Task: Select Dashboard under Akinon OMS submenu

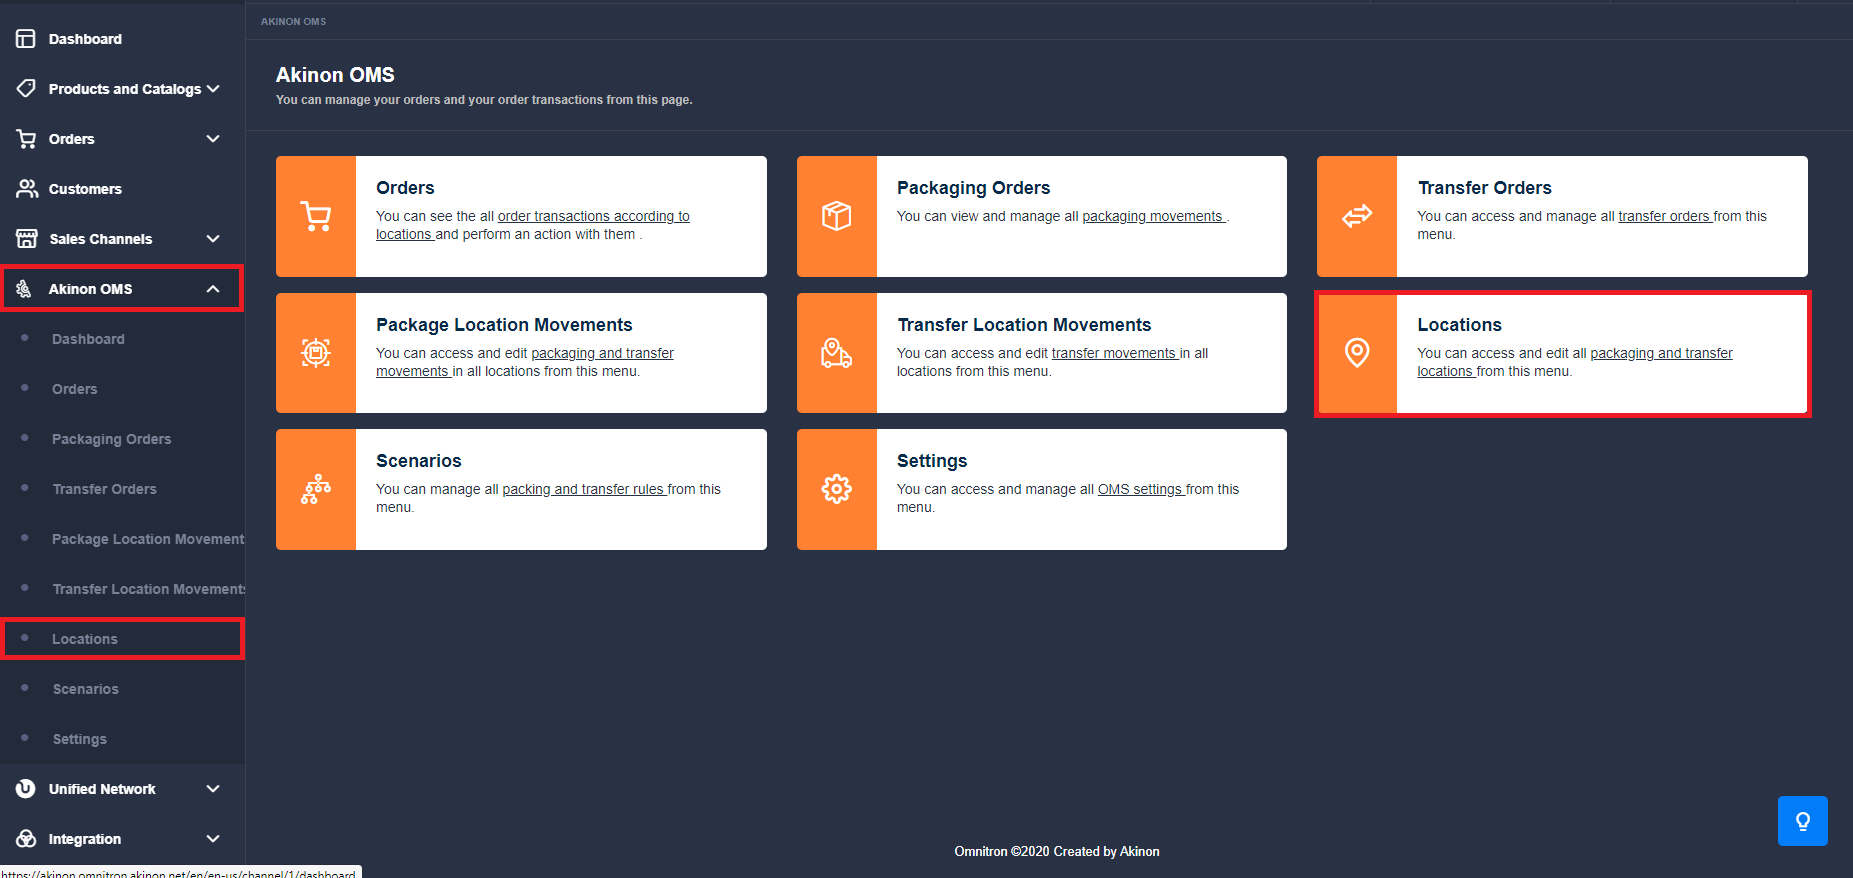Action: 88,339
